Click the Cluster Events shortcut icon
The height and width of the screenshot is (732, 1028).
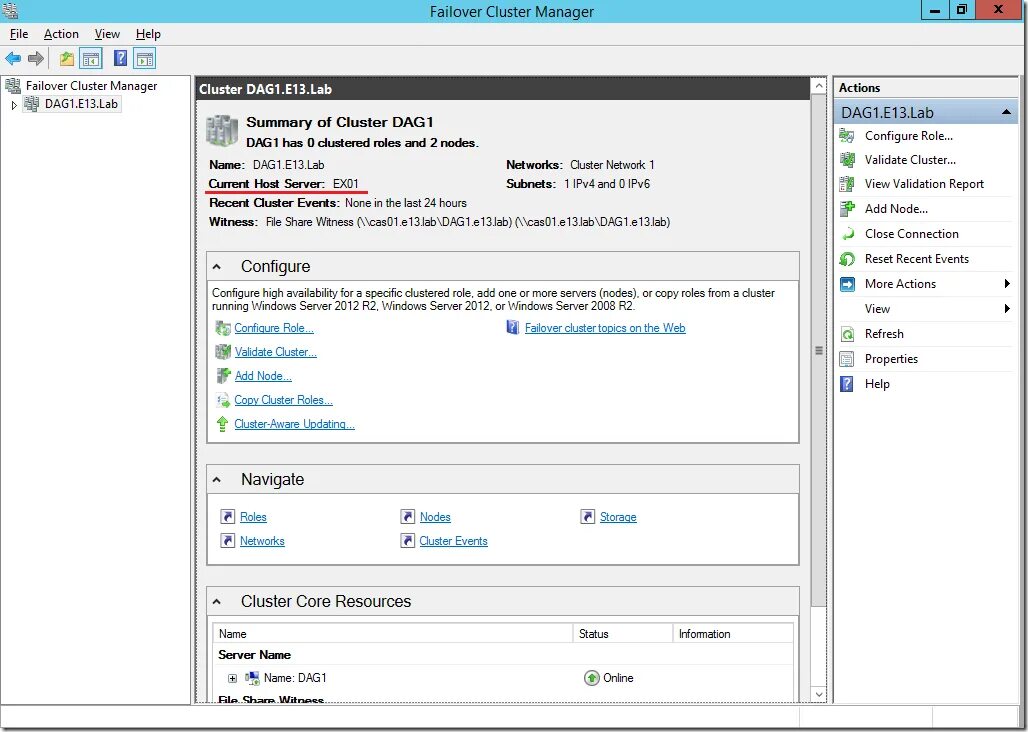(x=408, y=541)
